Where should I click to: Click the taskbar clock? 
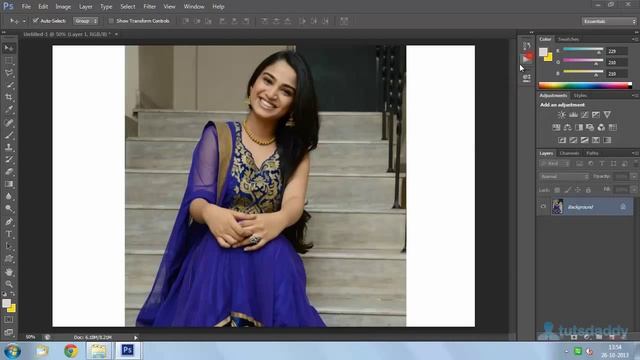tap(614, 351)
